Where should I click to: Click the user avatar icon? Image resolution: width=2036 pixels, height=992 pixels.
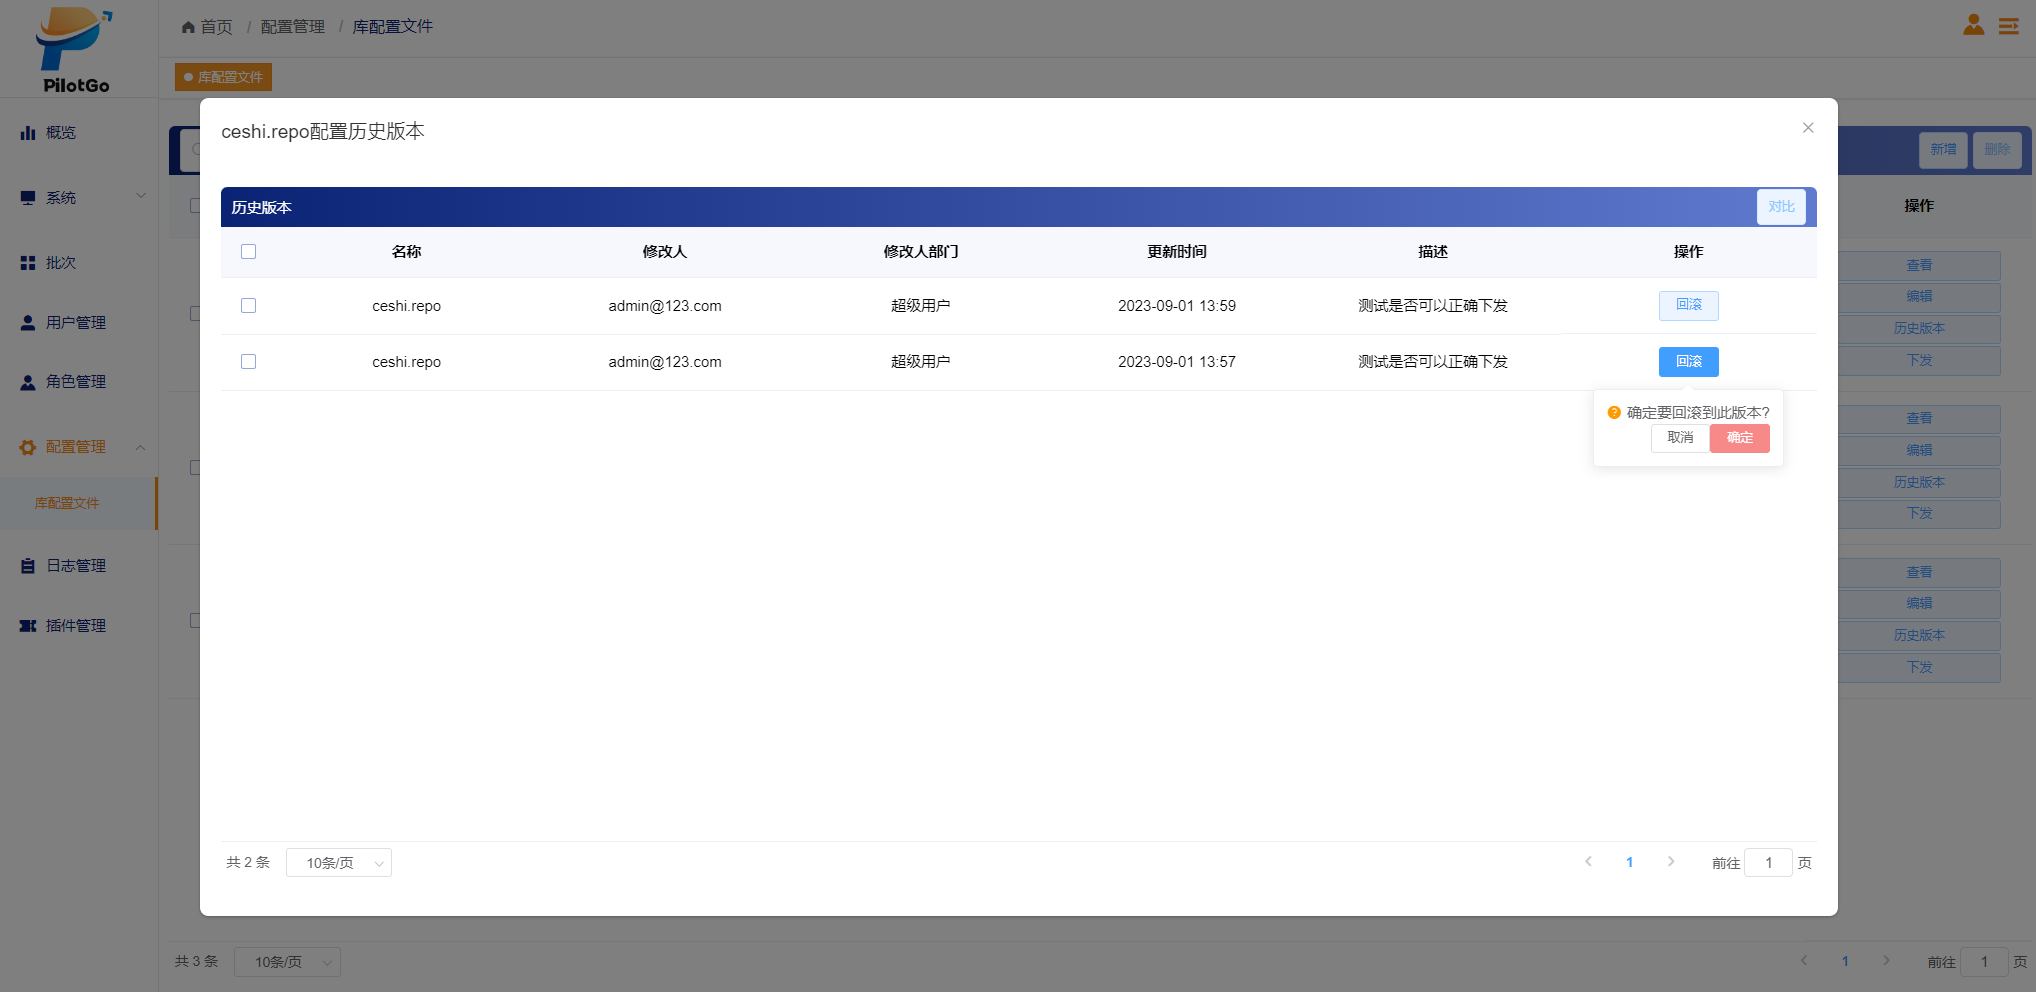click(1973, 25)
